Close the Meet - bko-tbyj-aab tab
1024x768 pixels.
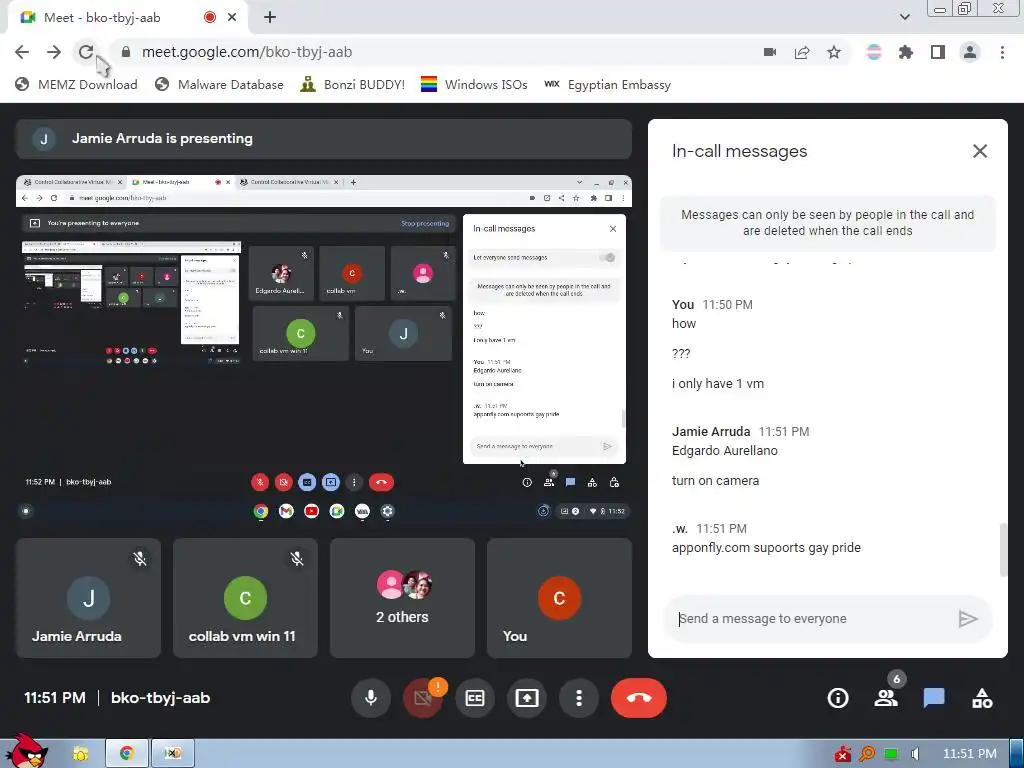click(x=232, y=18)
